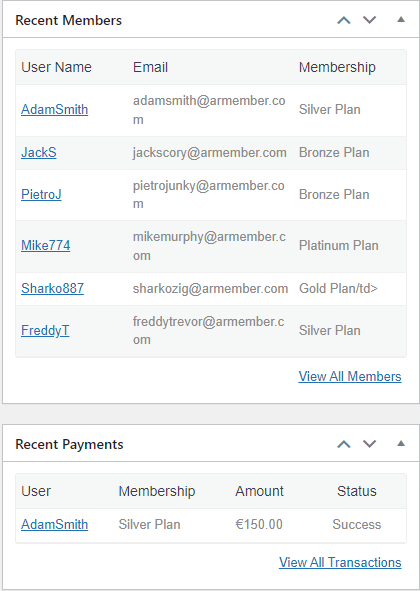Select the Email column header
The height and width of the screenshot is (591, 420).
tap(150, 67)
